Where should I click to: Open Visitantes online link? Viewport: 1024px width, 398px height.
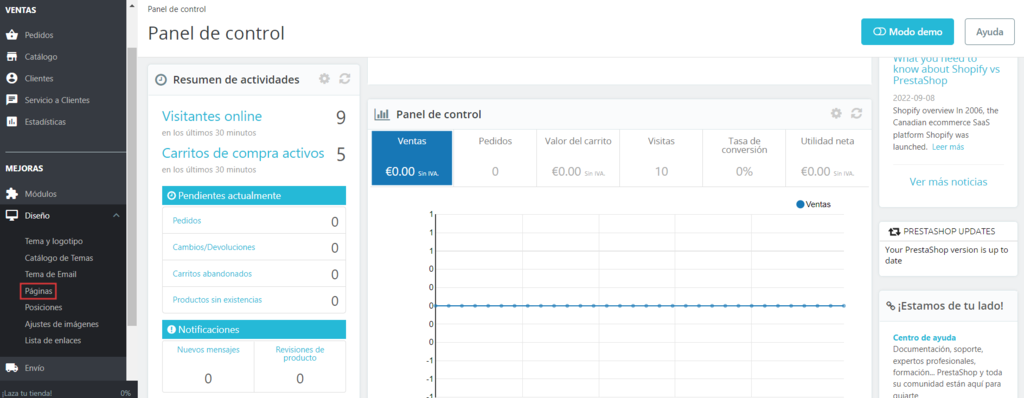(x=212, y=116)
